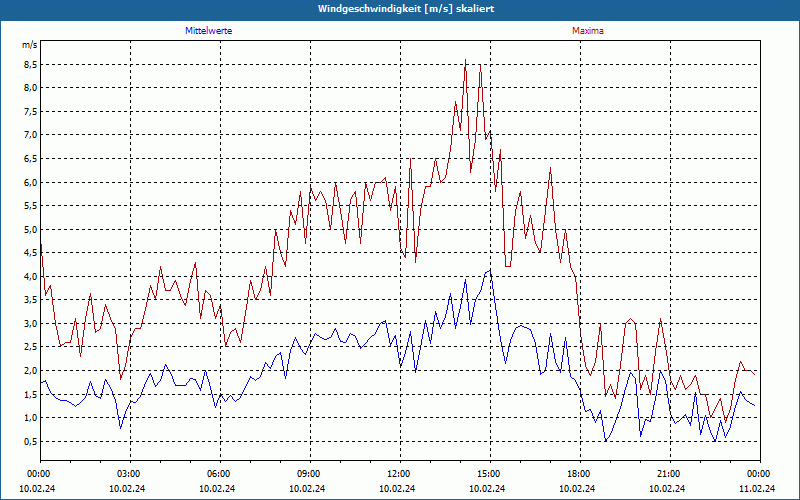Click the '00:00' time label above 10.02.24
Screen dimensions: 800x500
click(38, 474)
